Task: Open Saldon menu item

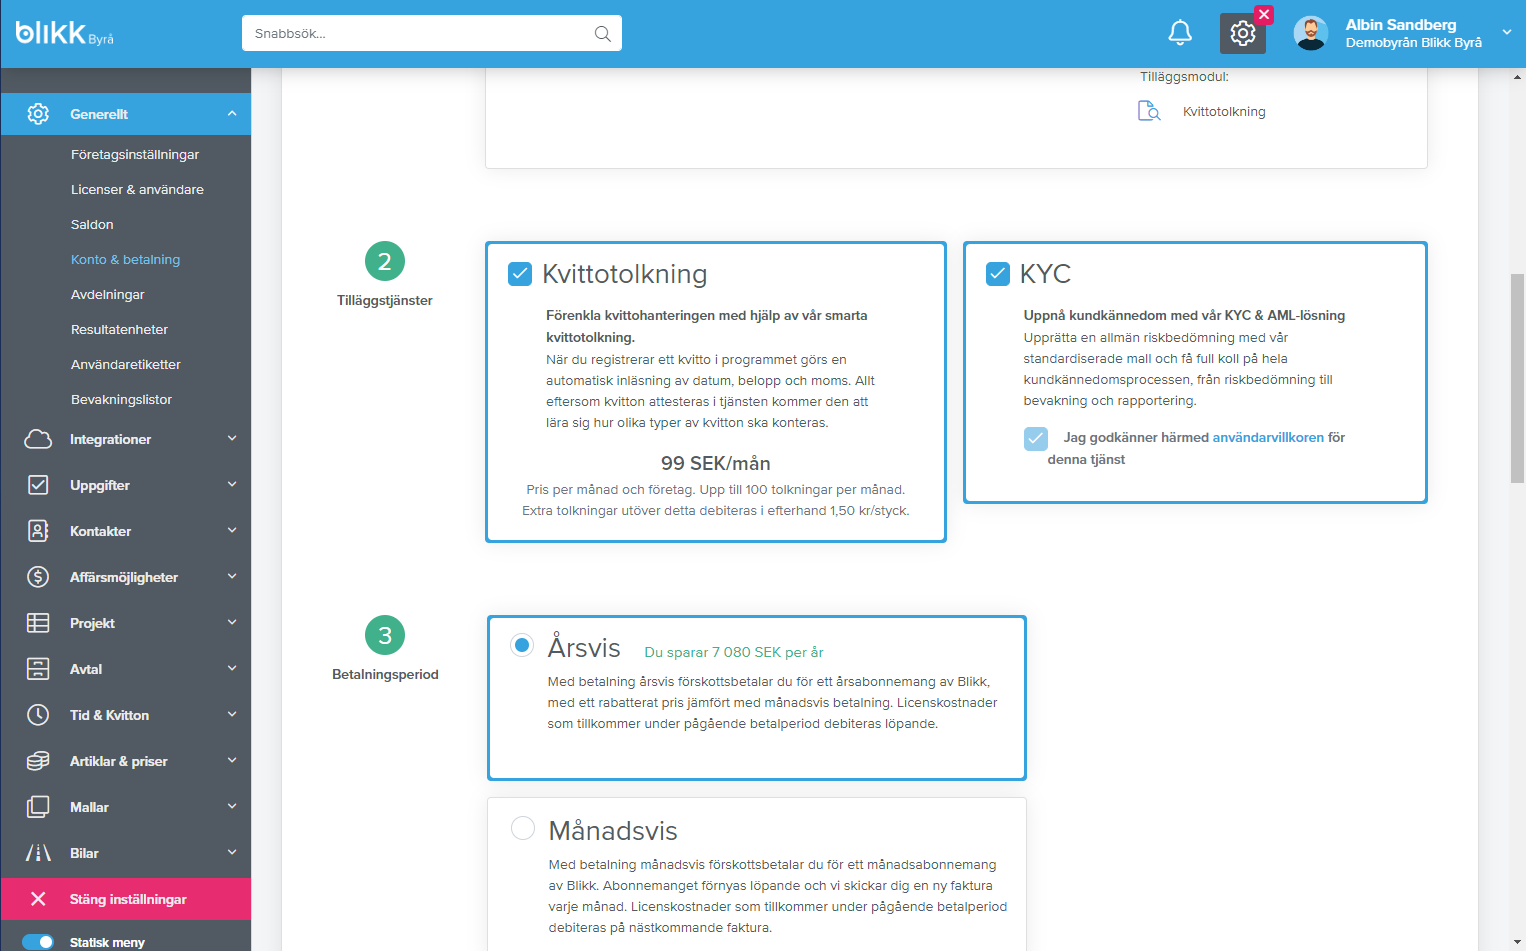Action: [92, 225]
